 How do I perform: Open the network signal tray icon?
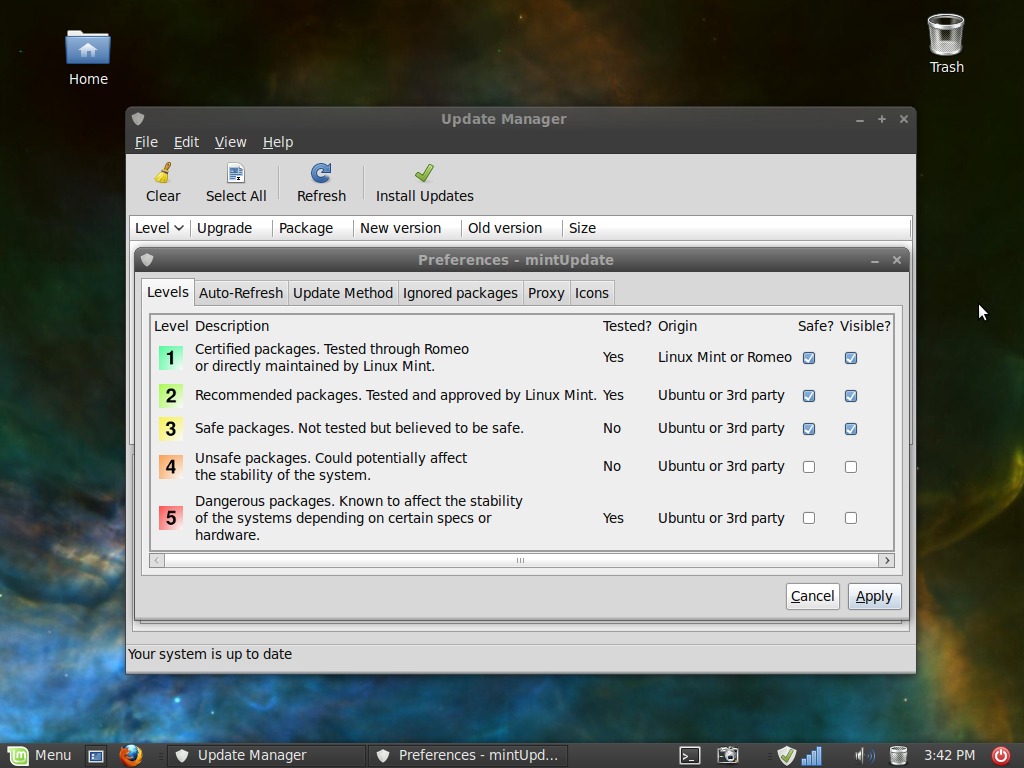pyautogui.click(x=811, y=756)
